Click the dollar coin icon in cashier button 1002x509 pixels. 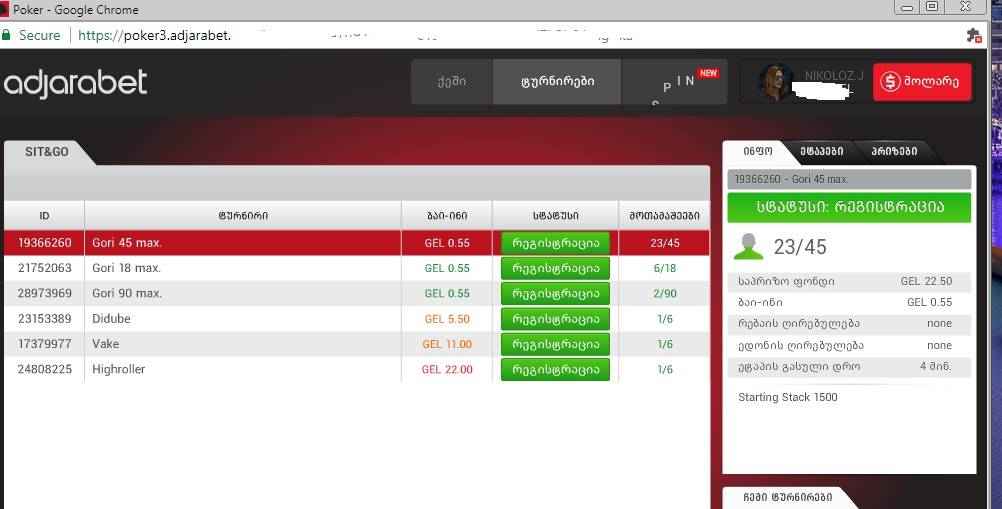click(x=890, y=82)
